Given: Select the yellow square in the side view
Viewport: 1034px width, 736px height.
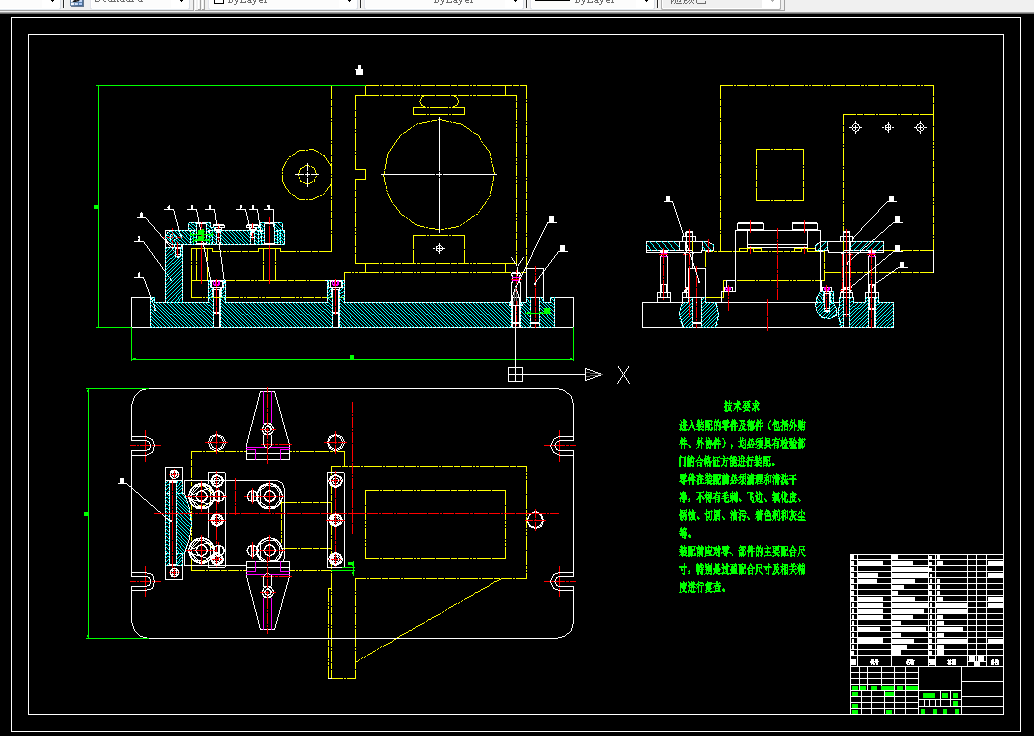Looking at the screenshot, I should click(x=779, y=175).
